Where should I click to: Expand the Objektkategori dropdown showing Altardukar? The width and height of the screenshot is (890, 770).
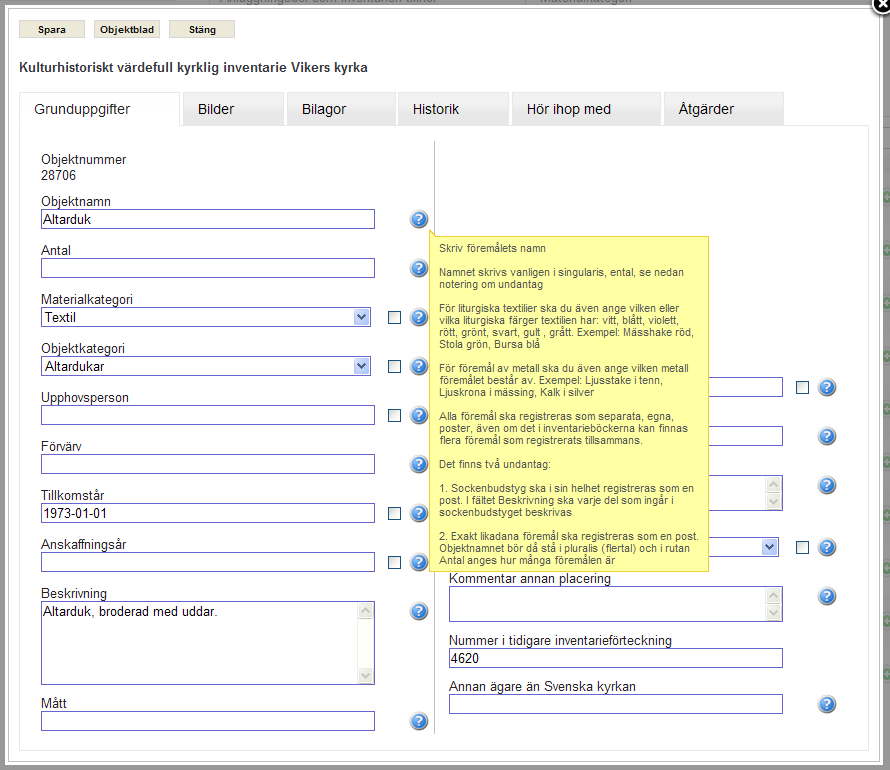(206, 366)
